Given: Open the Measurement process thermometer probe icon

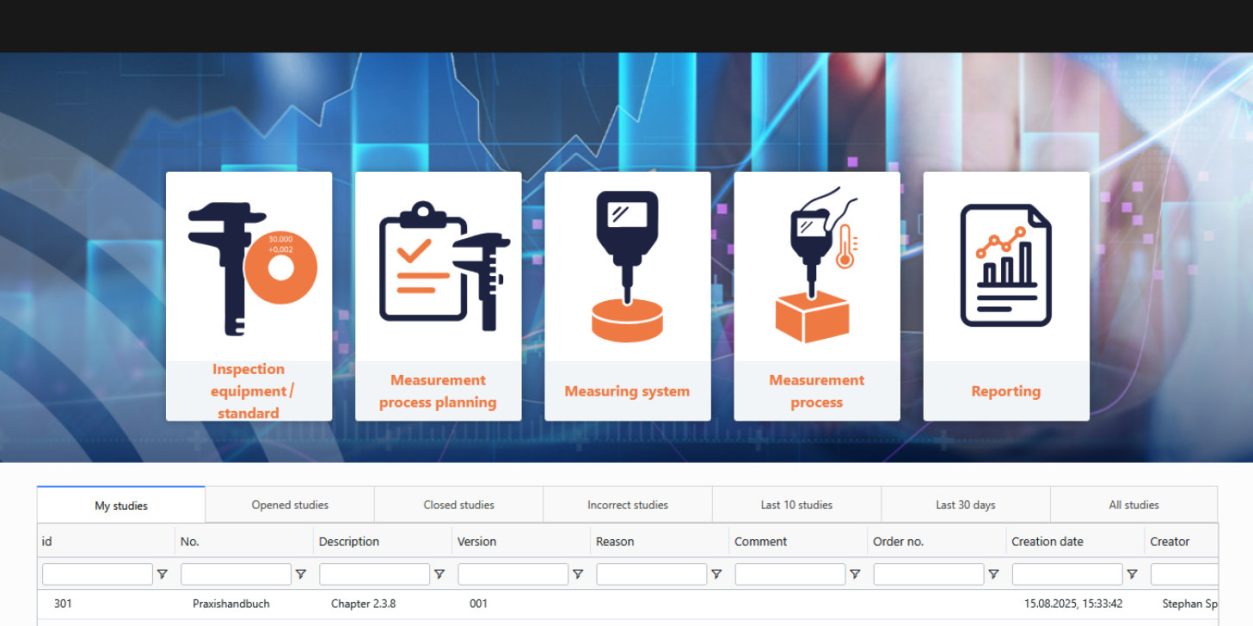Looking at the screenshot, I should 816,267.
